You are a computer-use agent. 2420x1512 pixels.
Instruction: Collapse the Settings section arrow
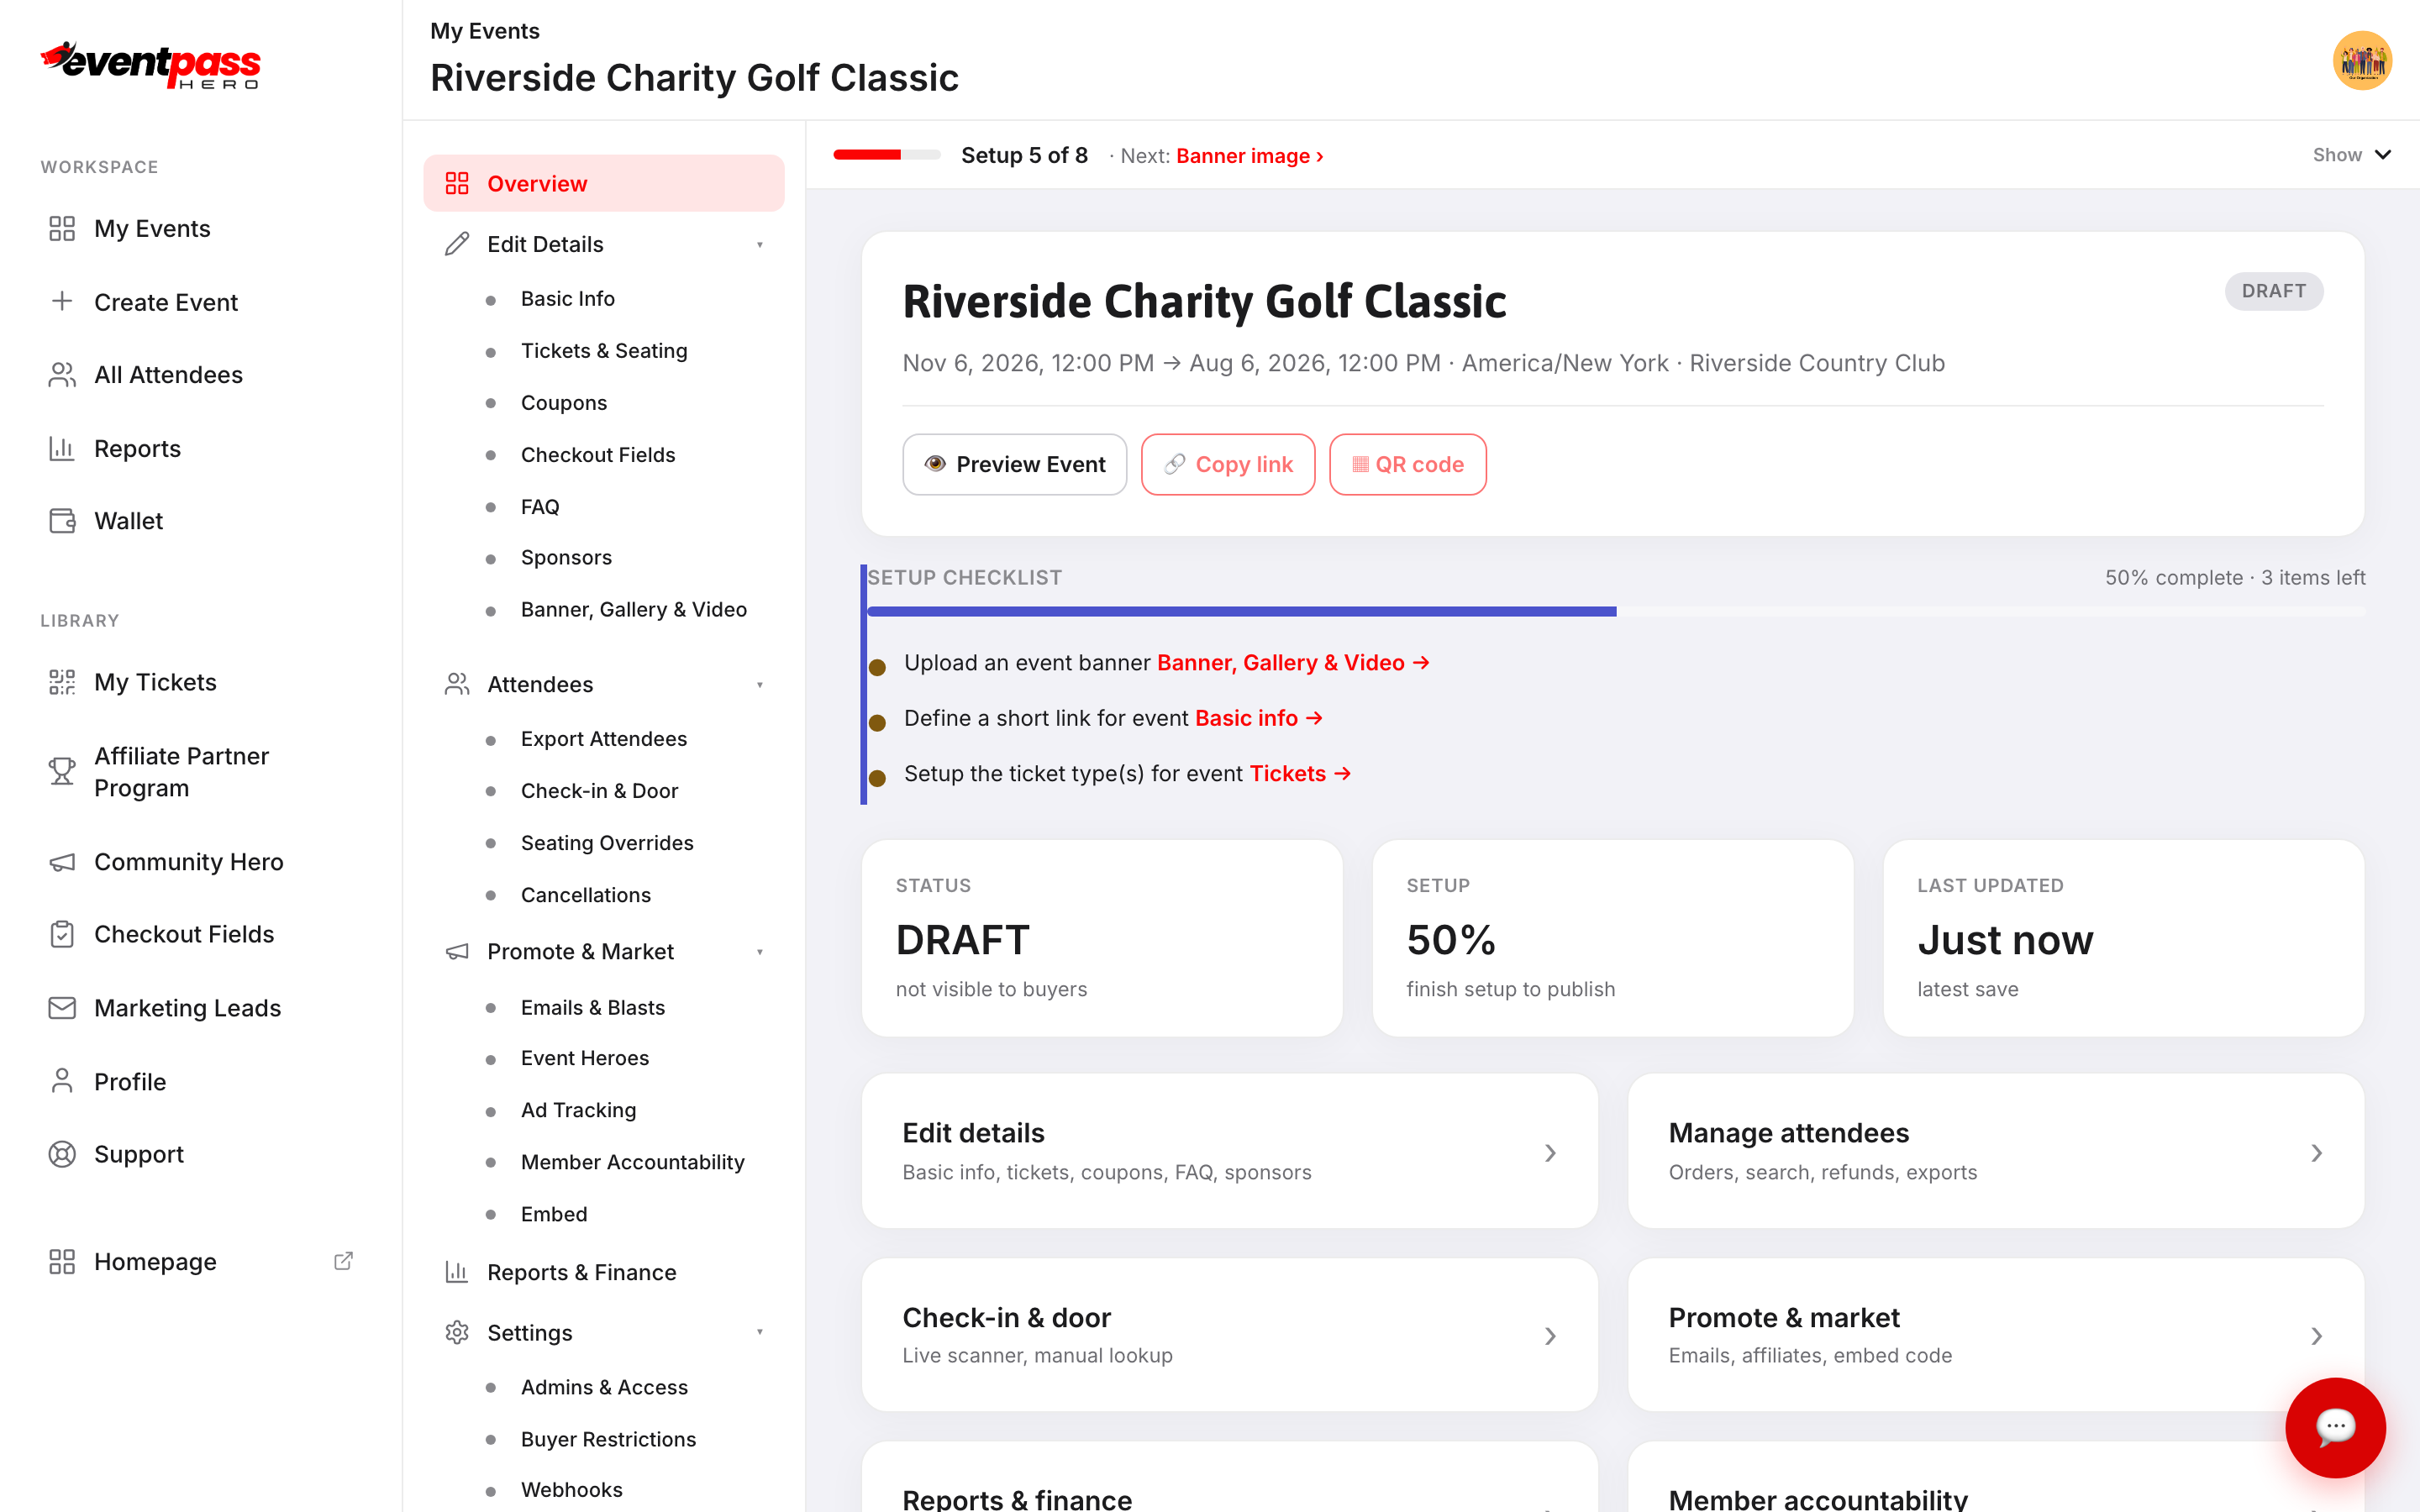click(760, 1332)
